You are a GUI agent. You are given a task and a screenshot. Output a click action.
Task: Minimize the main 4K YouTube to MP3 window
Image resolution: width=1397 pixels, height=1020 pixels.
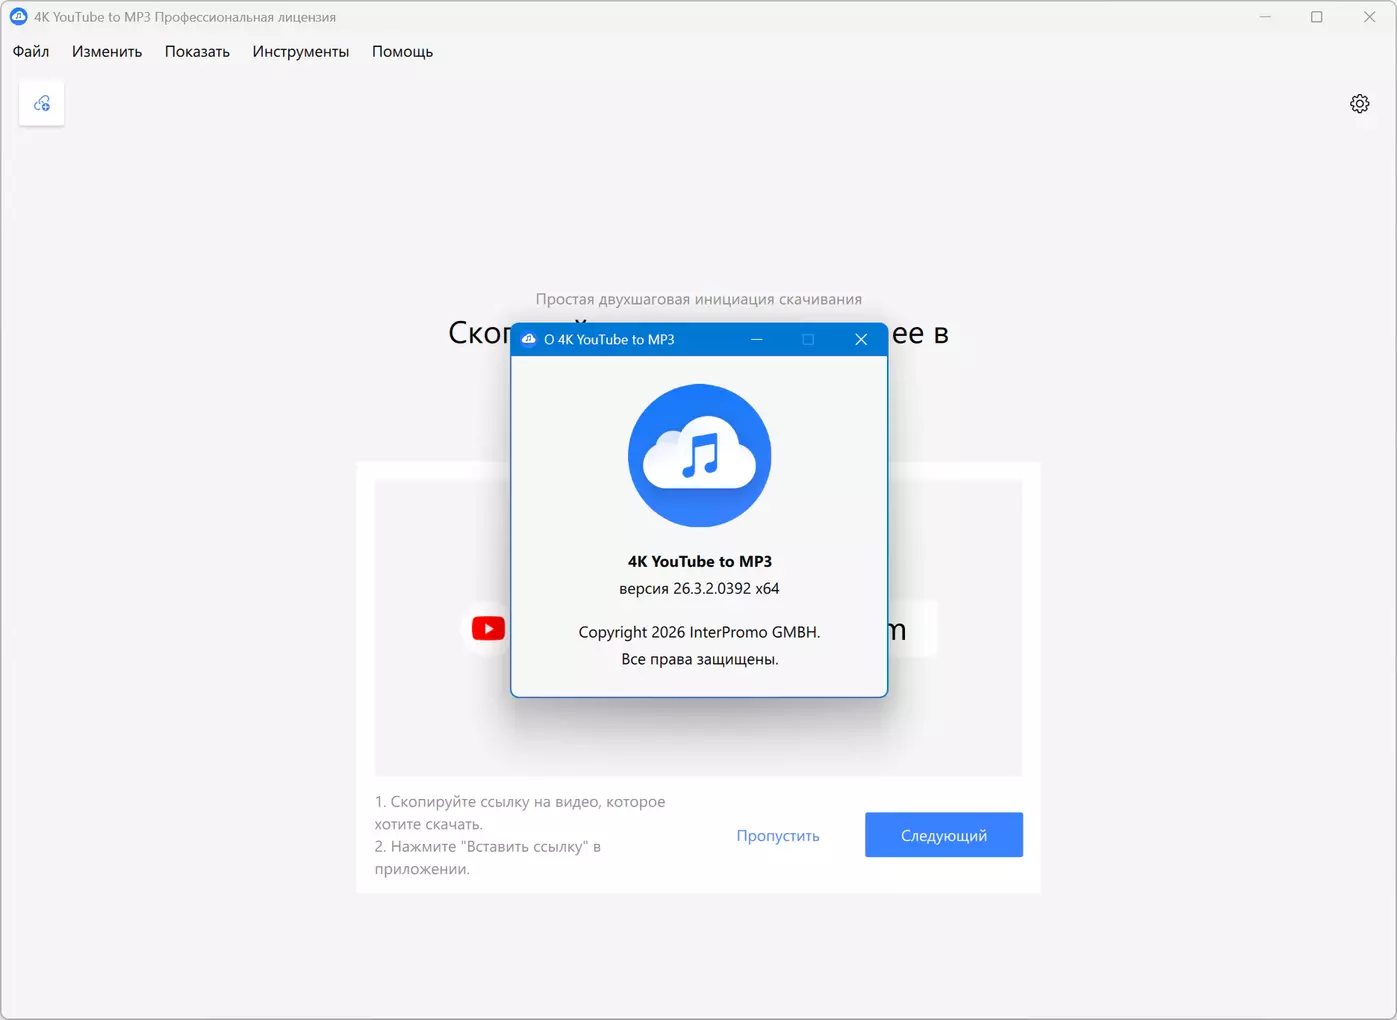coord(1265,16)
